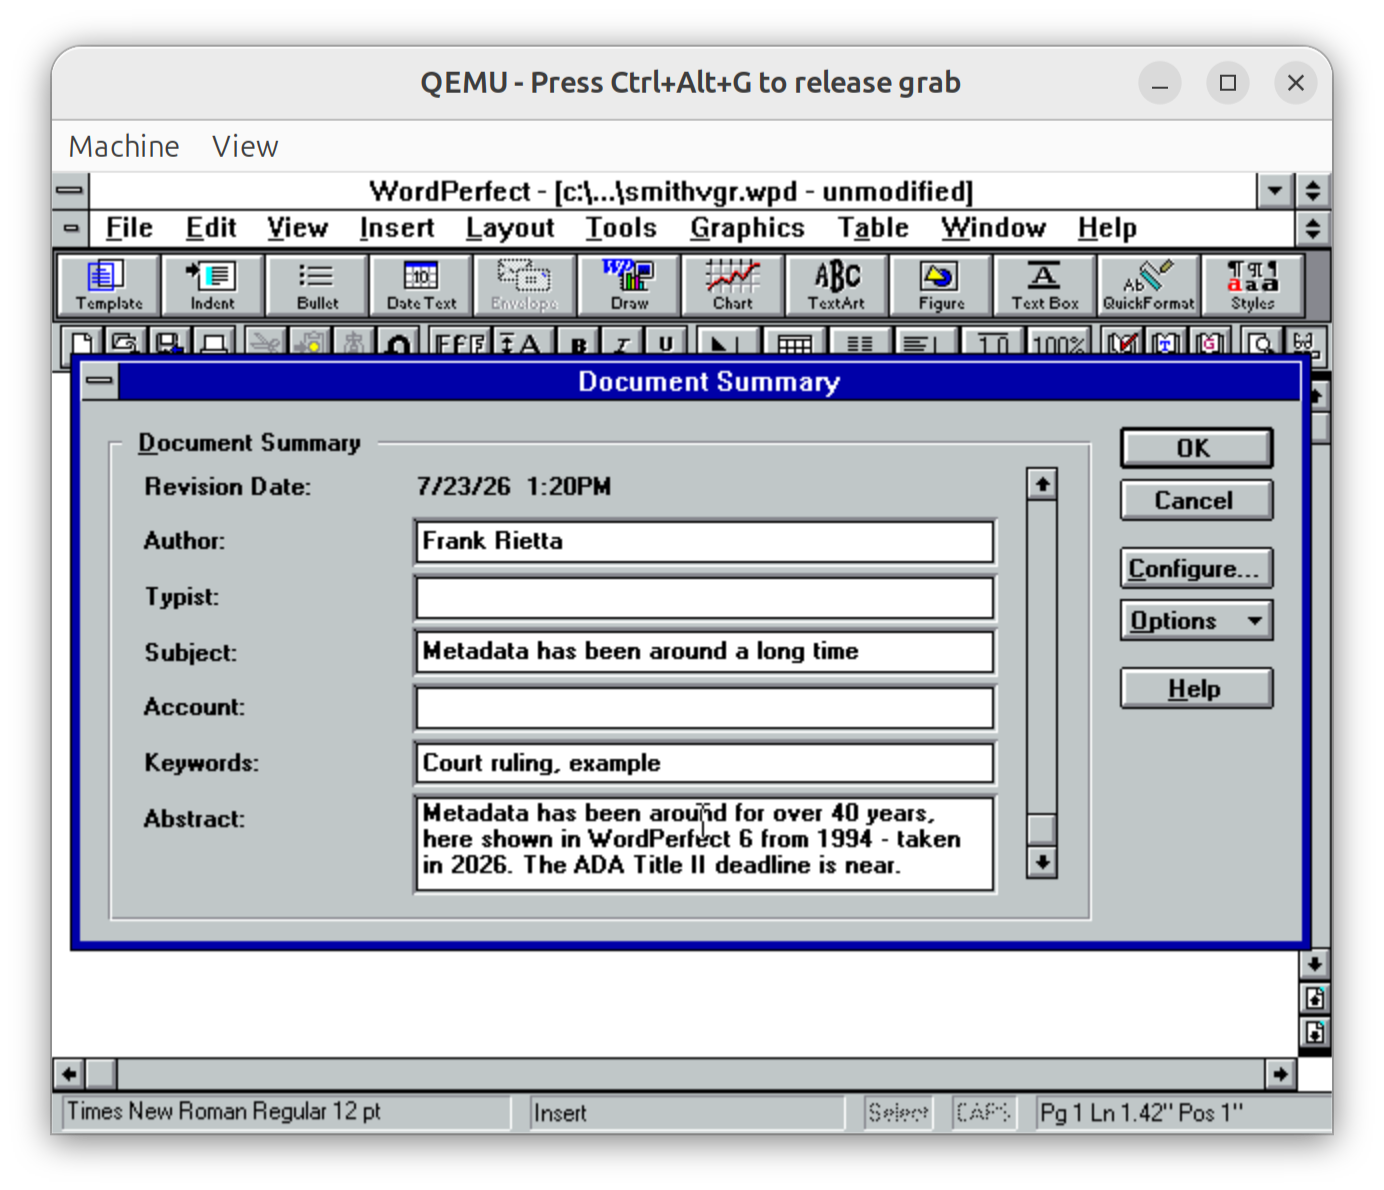1384x1190 pixels.
Task: Open the Table menu
Action: pyautogui.click(x=873, y=228)
